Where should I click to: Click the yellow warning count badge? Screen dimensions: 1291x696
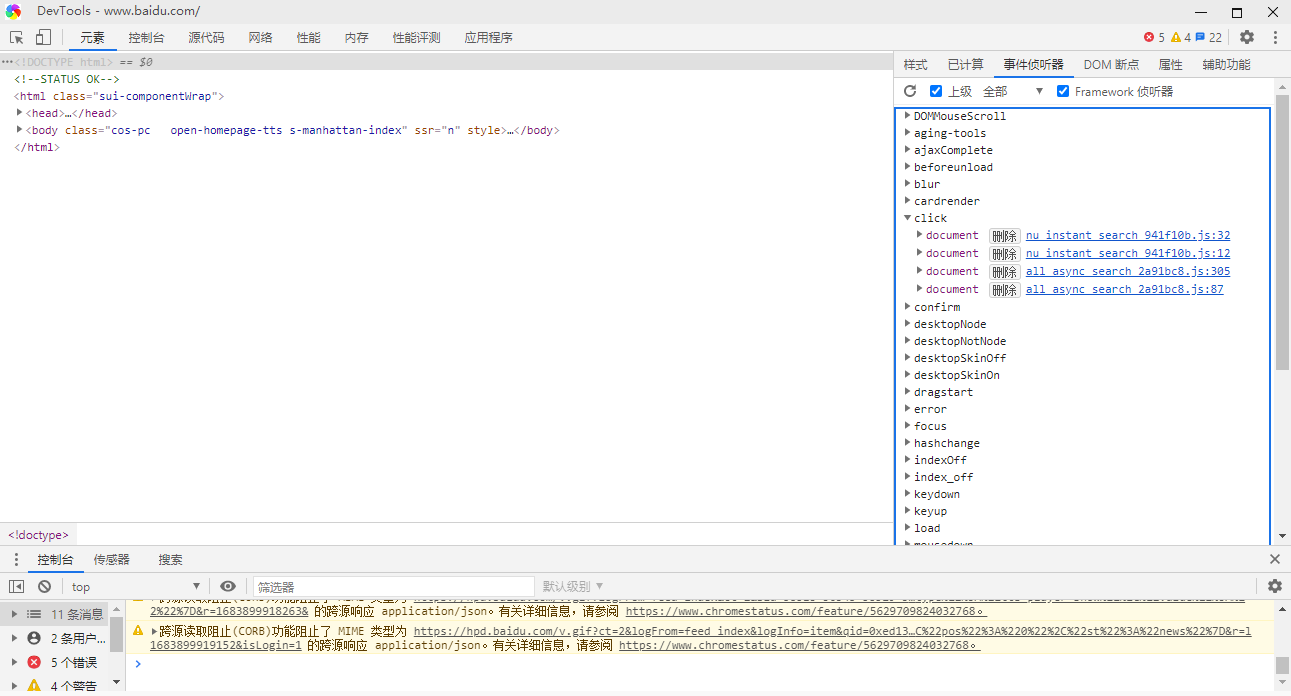point(1181,37)
